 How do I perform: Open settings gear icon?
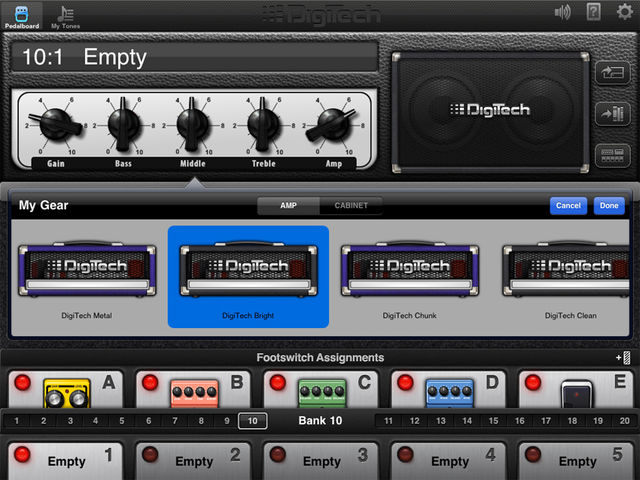624,11
